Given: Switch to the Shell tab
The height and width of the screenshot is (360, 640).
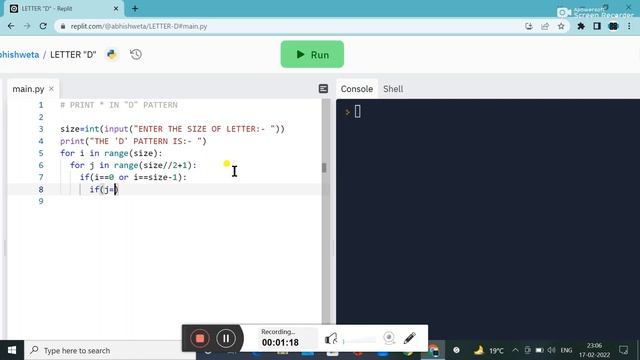Looking at the screenshot, I should [393, 89].
